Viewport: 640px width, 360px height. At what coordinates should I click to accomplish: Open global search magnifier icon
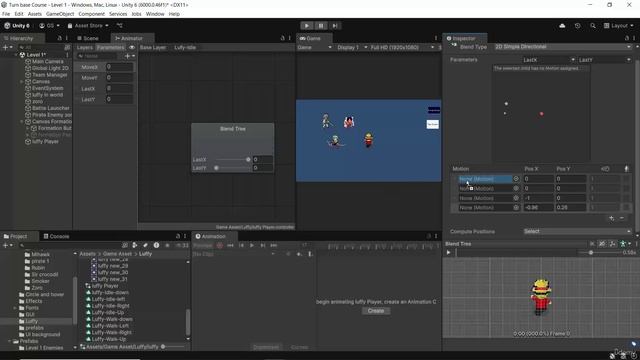point(593,26)
